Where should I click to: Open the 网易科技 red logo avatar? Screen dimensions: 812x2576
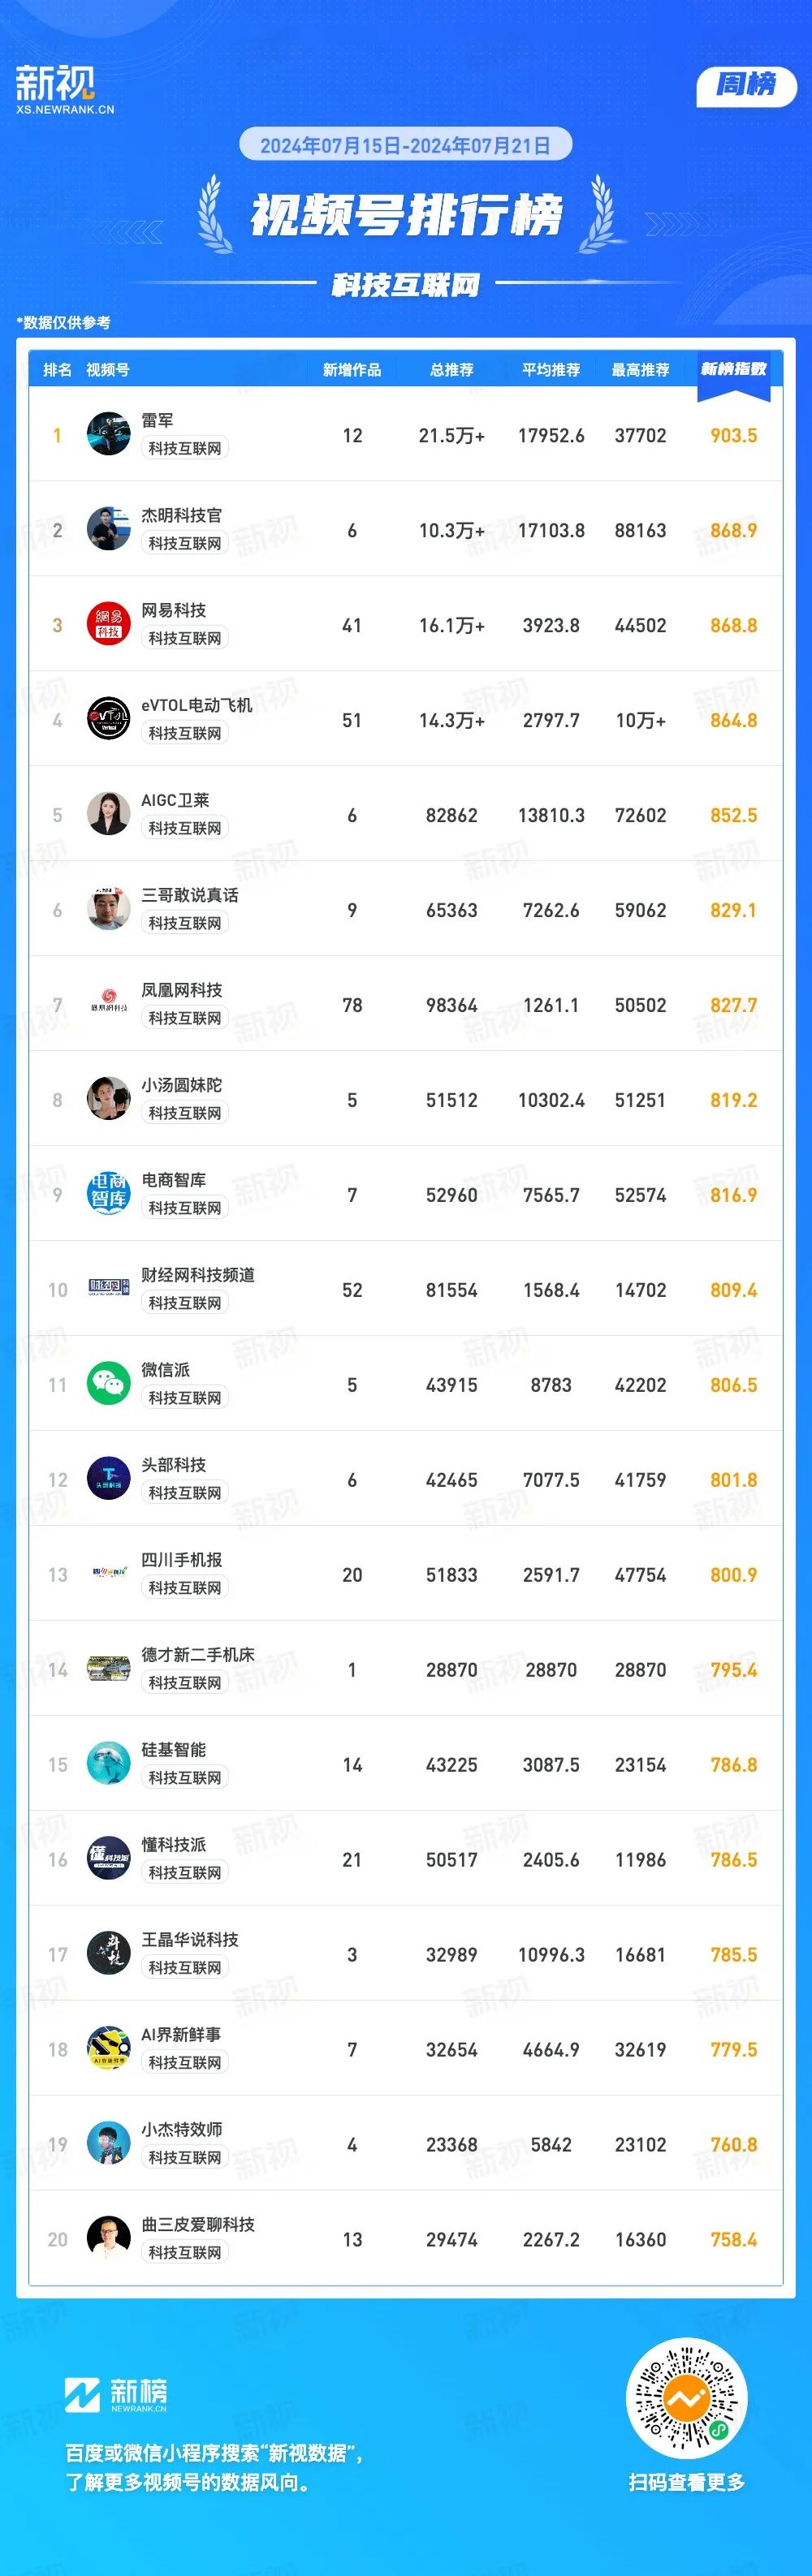pos(108,624)
